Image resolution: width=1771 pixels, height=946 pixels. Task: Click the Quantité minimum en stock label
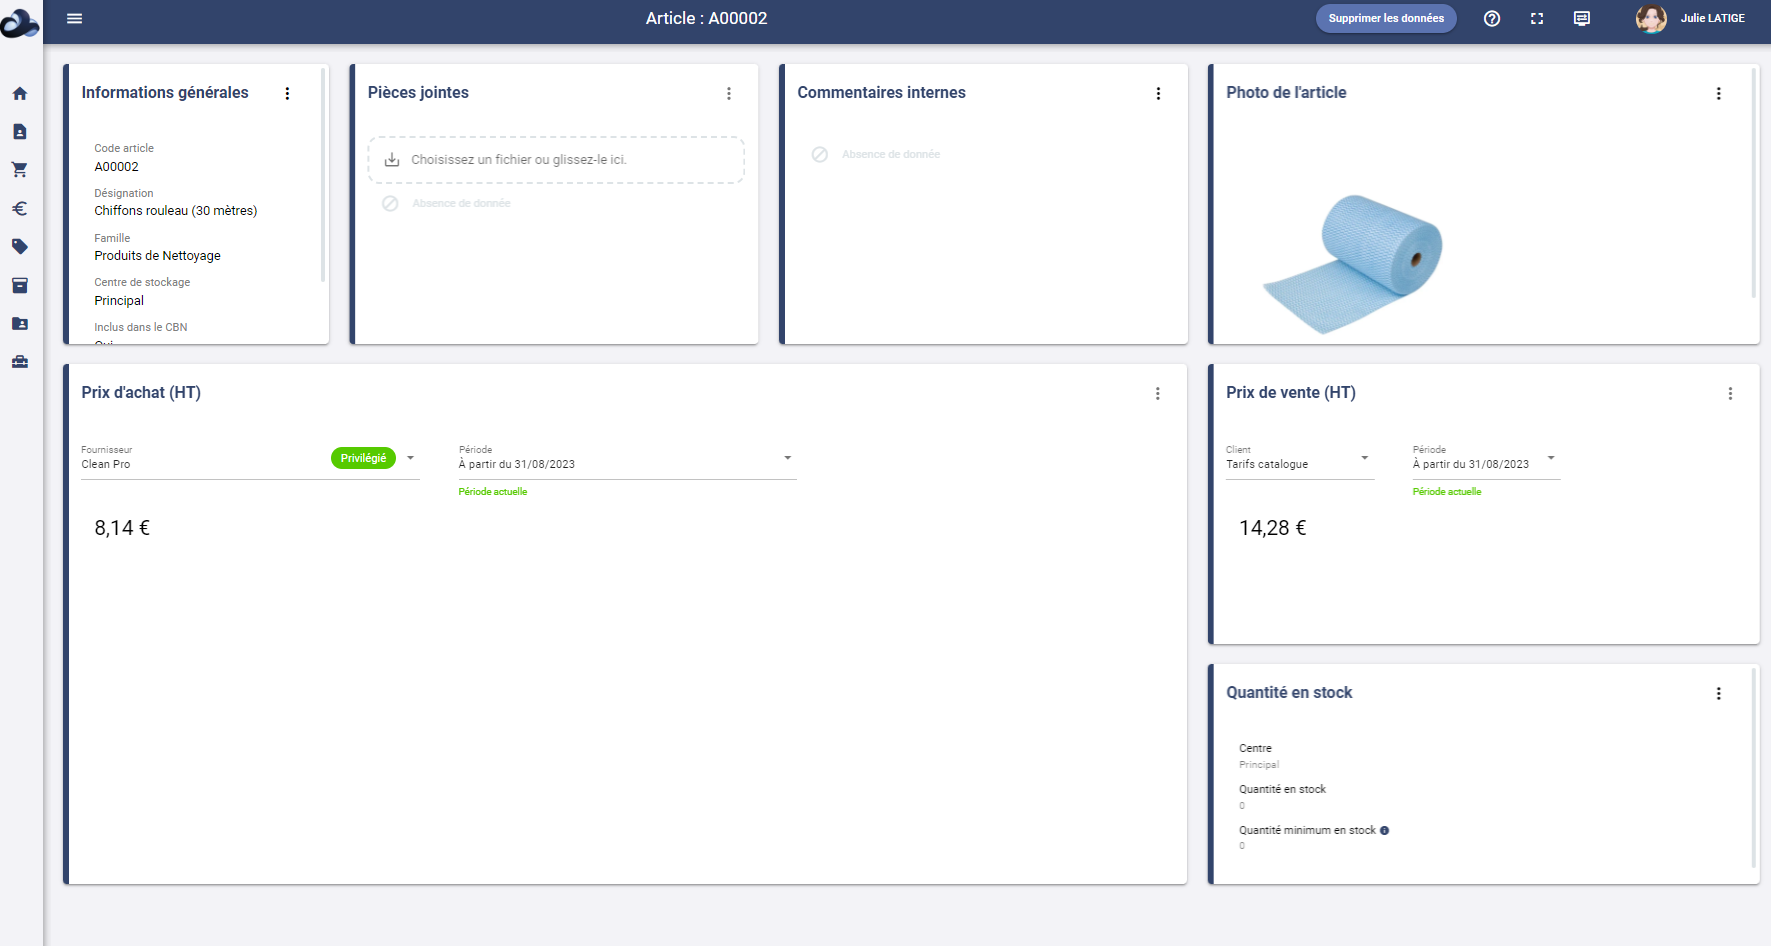point(1307,830)
